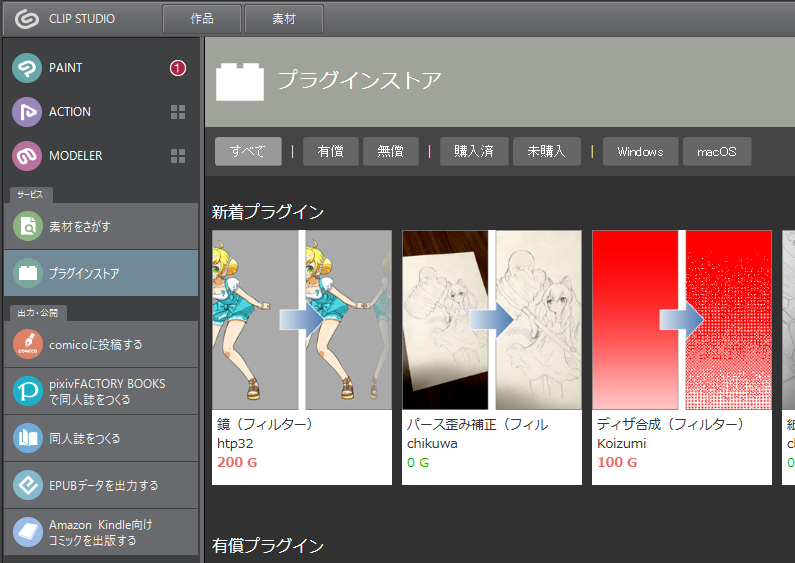Click the 有償プラグイン section heading
Screen dimensions: 795x563
coord(268,546)
